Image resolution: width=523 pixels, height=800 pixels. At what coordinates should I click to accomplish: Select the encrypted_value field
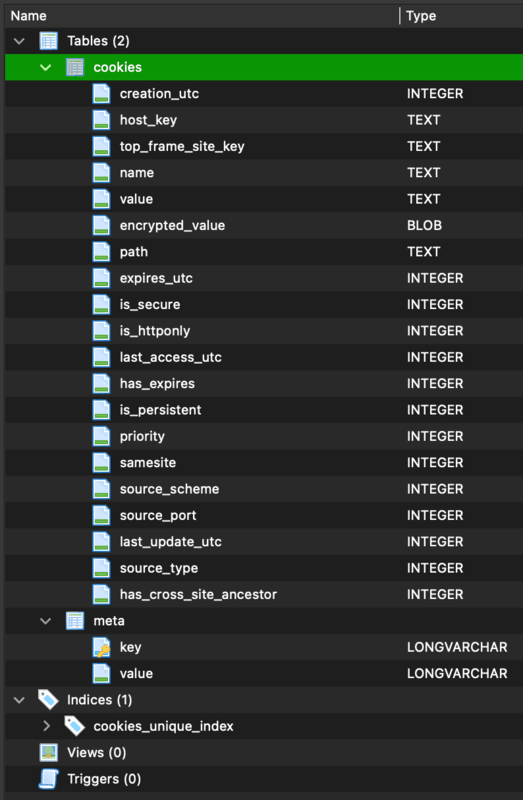coord(264,226)
